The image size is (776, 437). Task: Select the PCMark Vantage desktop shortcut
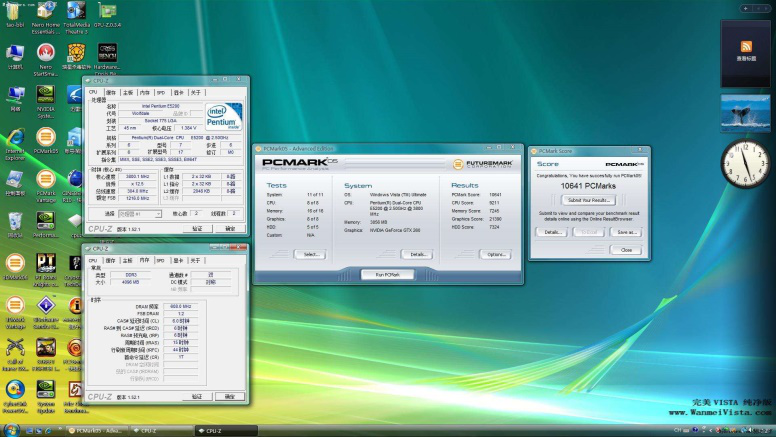click(45, 186)
